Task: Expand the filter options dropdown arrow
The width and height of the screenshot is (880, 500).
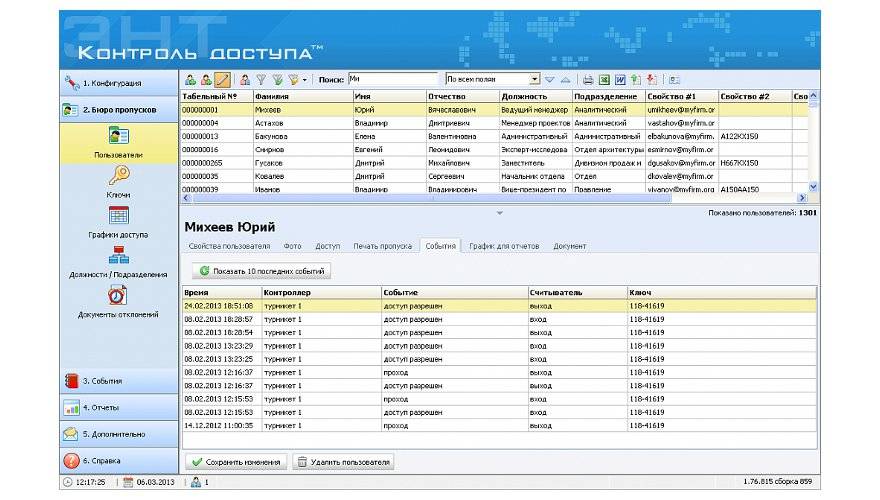Action: pyautogui.click(x=303, y=80)
